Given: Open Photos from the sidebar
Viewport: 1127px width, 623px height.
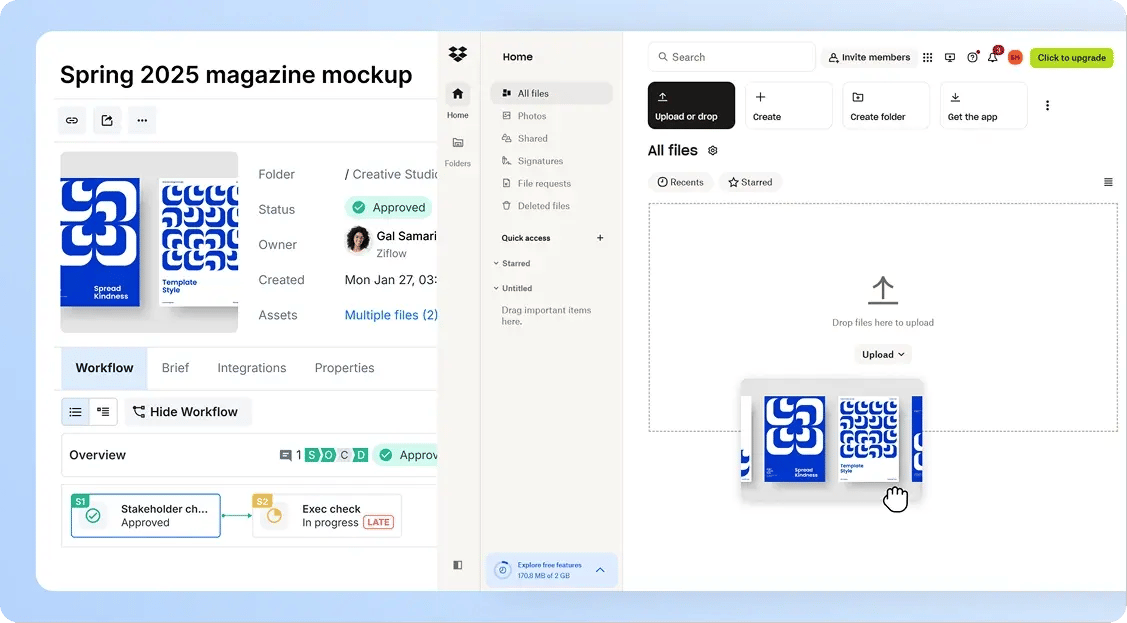Looking at the screenshot, I should tap(534, 115).
